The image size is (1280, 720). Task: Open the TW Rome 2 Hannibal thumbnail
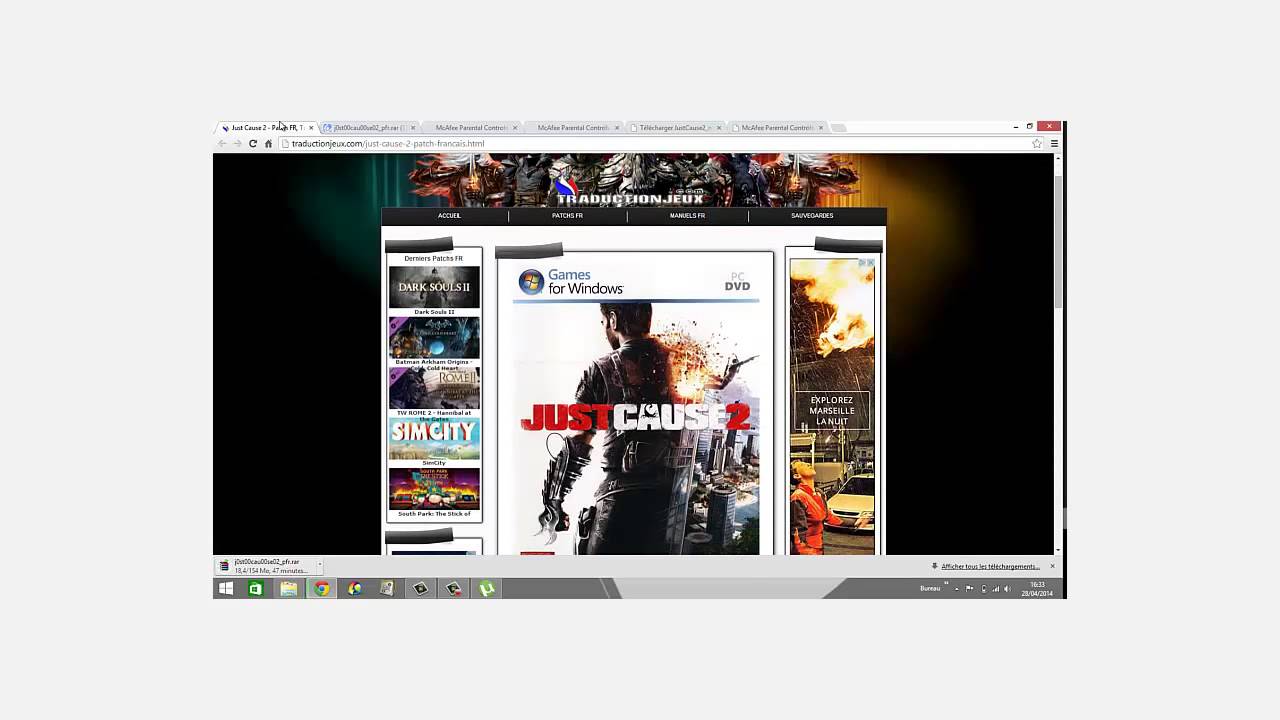click(x=434, y=388)
